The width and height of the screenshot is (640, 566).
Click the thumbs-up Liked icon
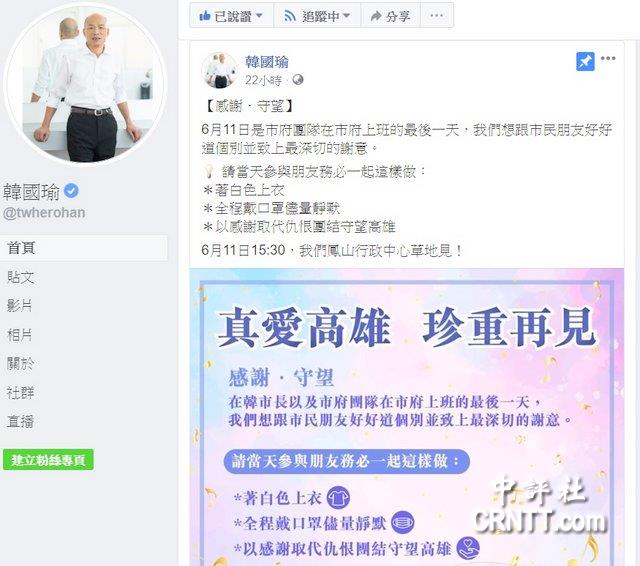click(x=204, y=16)
